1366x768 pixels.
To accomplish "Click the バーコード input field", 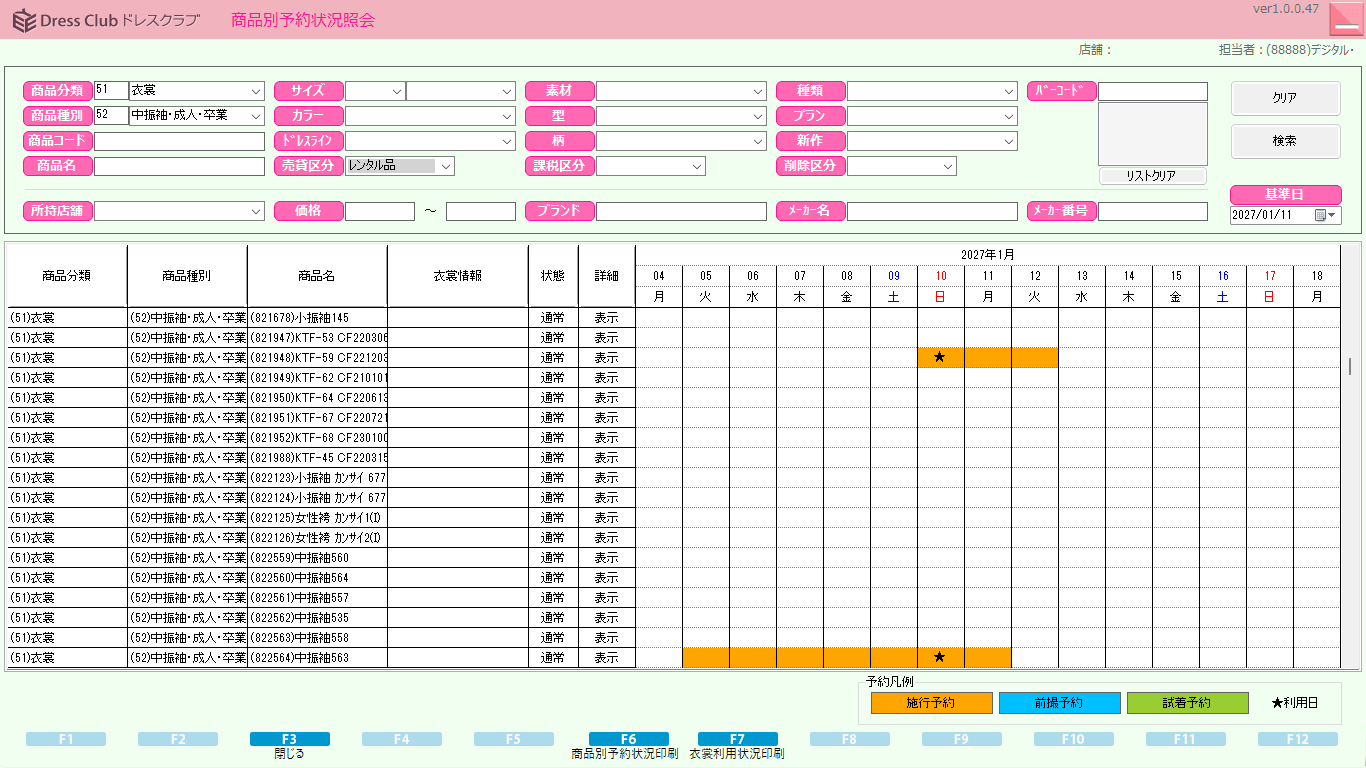I will pyautogui.click(x=1152, y=91).
